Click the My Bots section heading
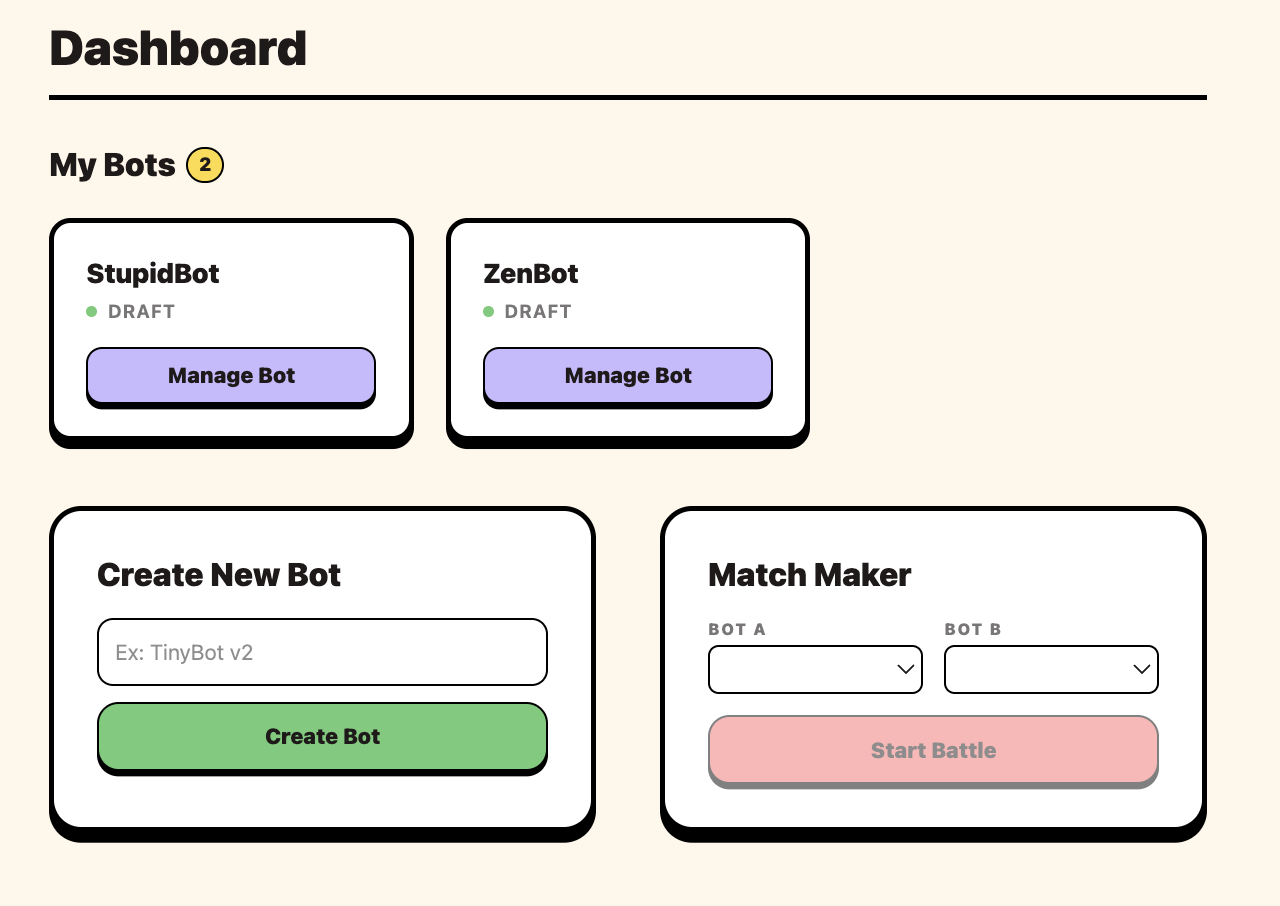The image size is (1280, 906). (113, 165)
